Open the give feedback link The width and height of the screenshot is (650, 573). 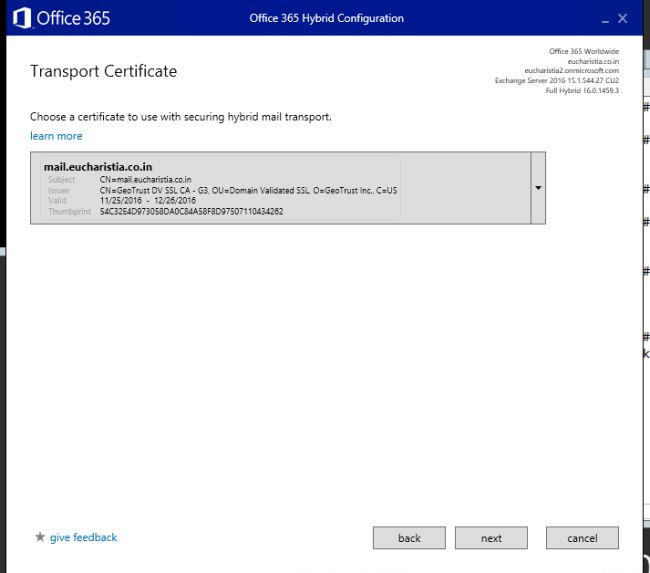click(x=83, y=537)
